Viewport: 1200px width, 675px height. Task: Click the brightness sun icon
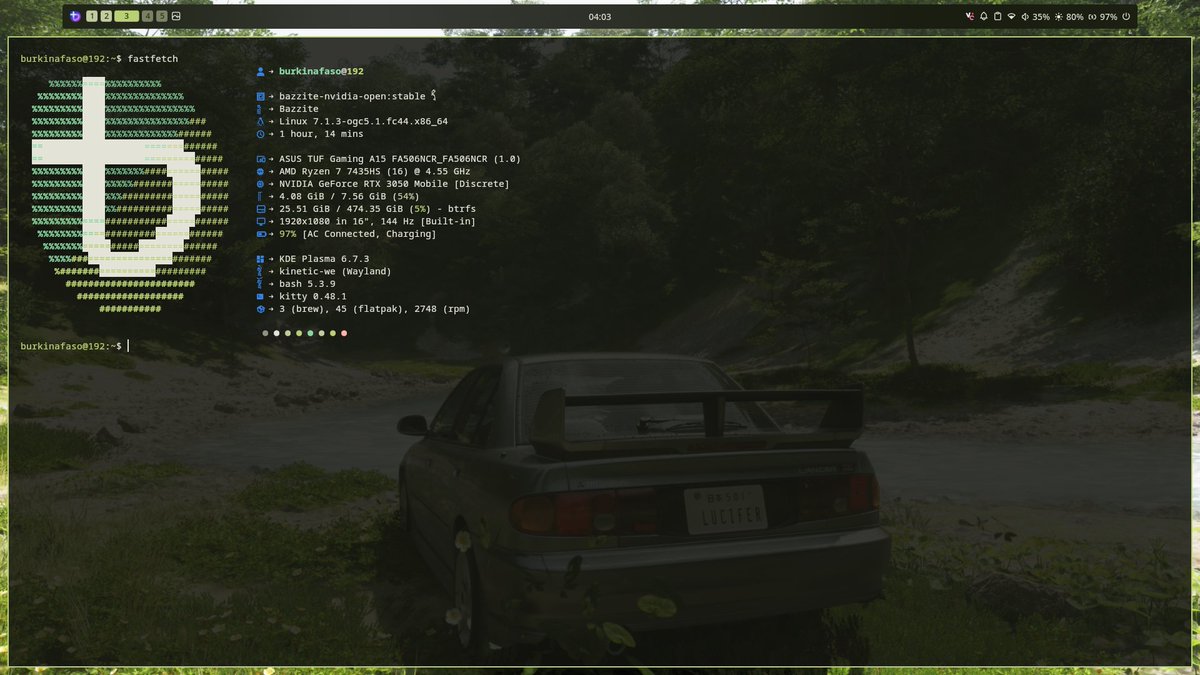[x=1059, y=16]
